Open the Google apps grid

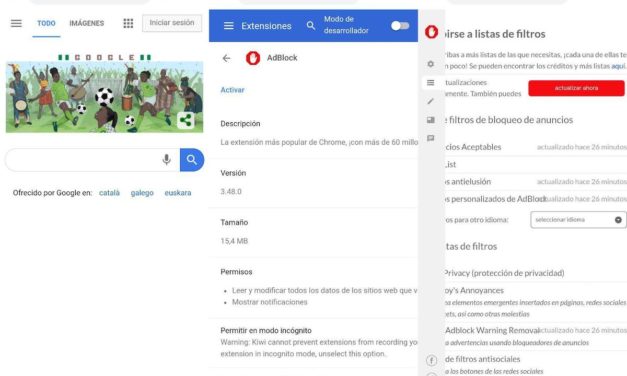pyautogui.click(x=128, y=23)
